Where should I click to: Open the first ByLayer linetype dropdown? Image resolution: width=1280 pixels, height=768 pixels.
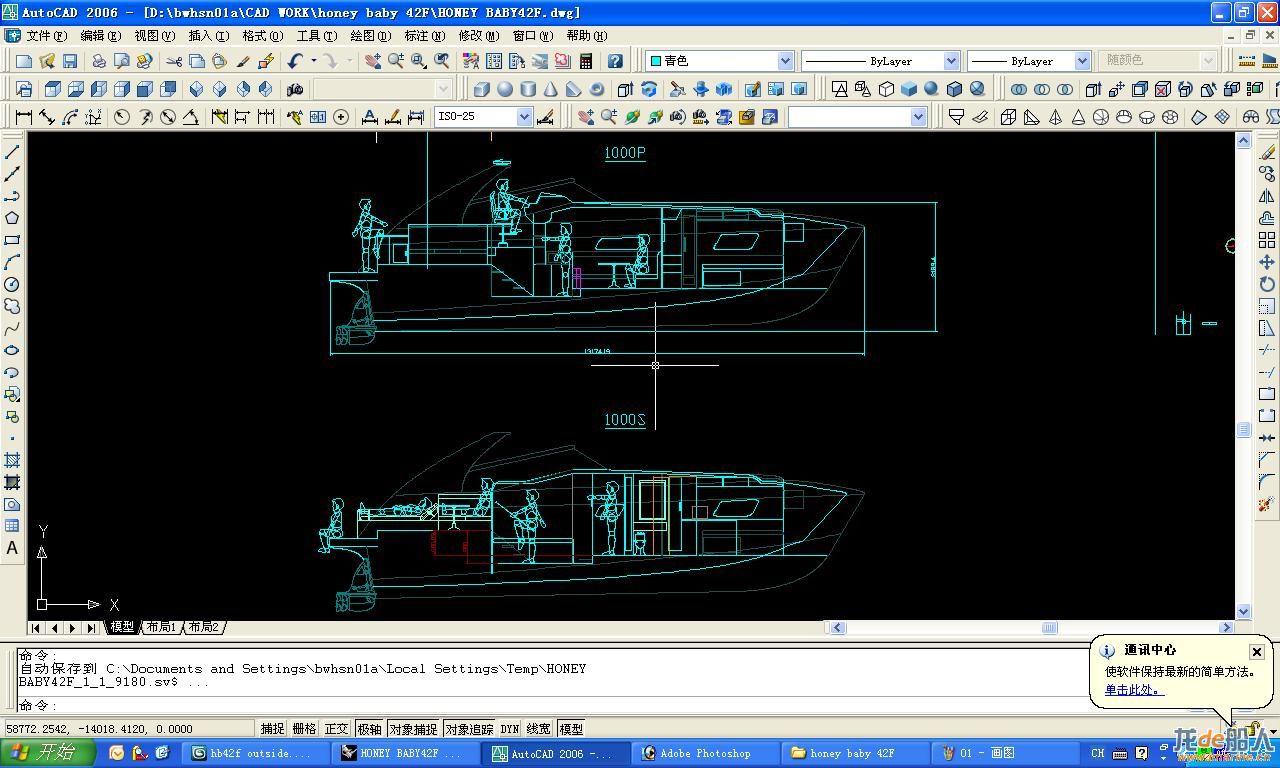point(951,61)
